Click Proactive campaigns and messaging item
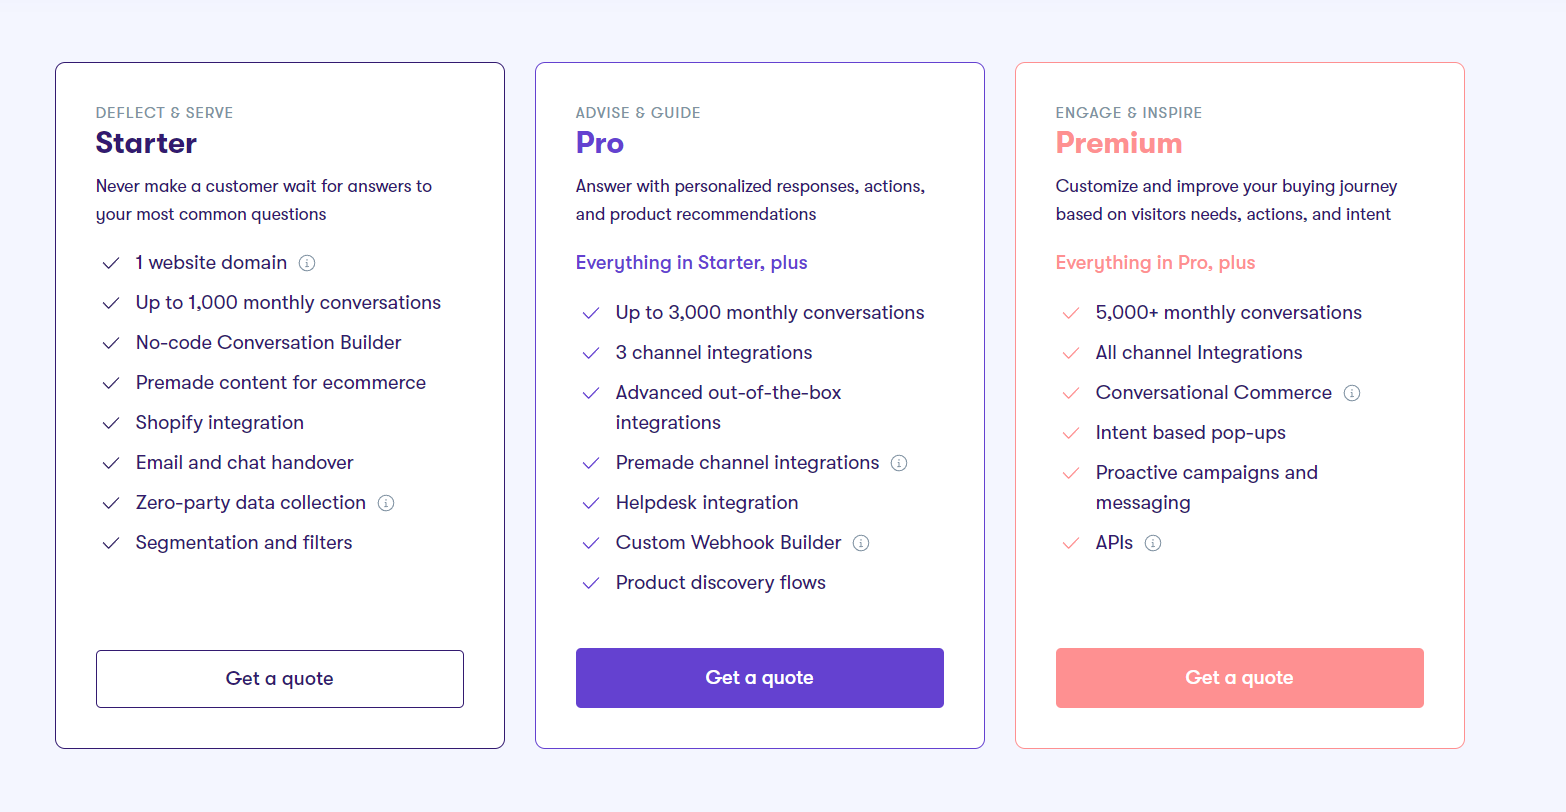The width and height of the screenshot is (1566, 812). [x=1207, y=488]
